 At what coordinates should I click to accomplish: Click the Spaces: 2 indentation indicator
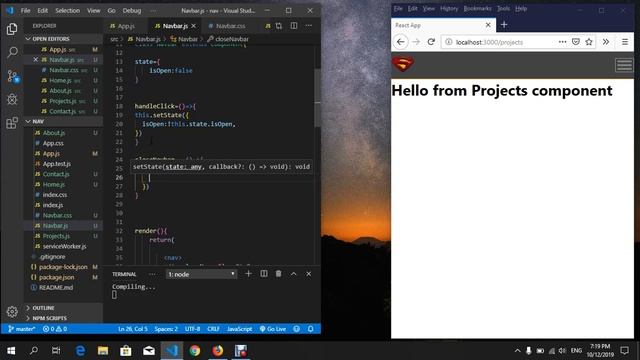166,329
